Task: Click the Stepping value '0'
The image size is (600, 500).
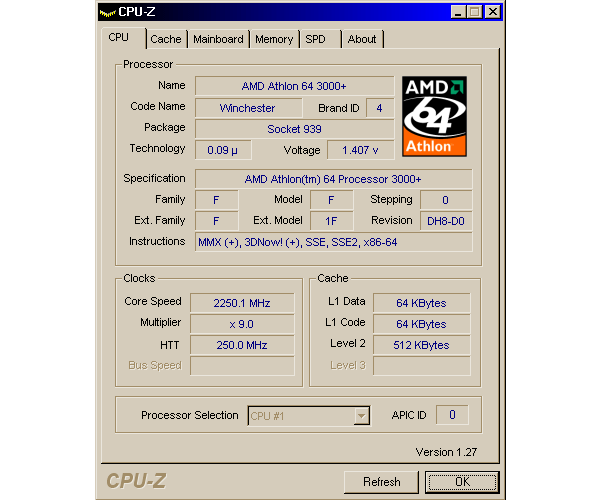Action: 446,200
